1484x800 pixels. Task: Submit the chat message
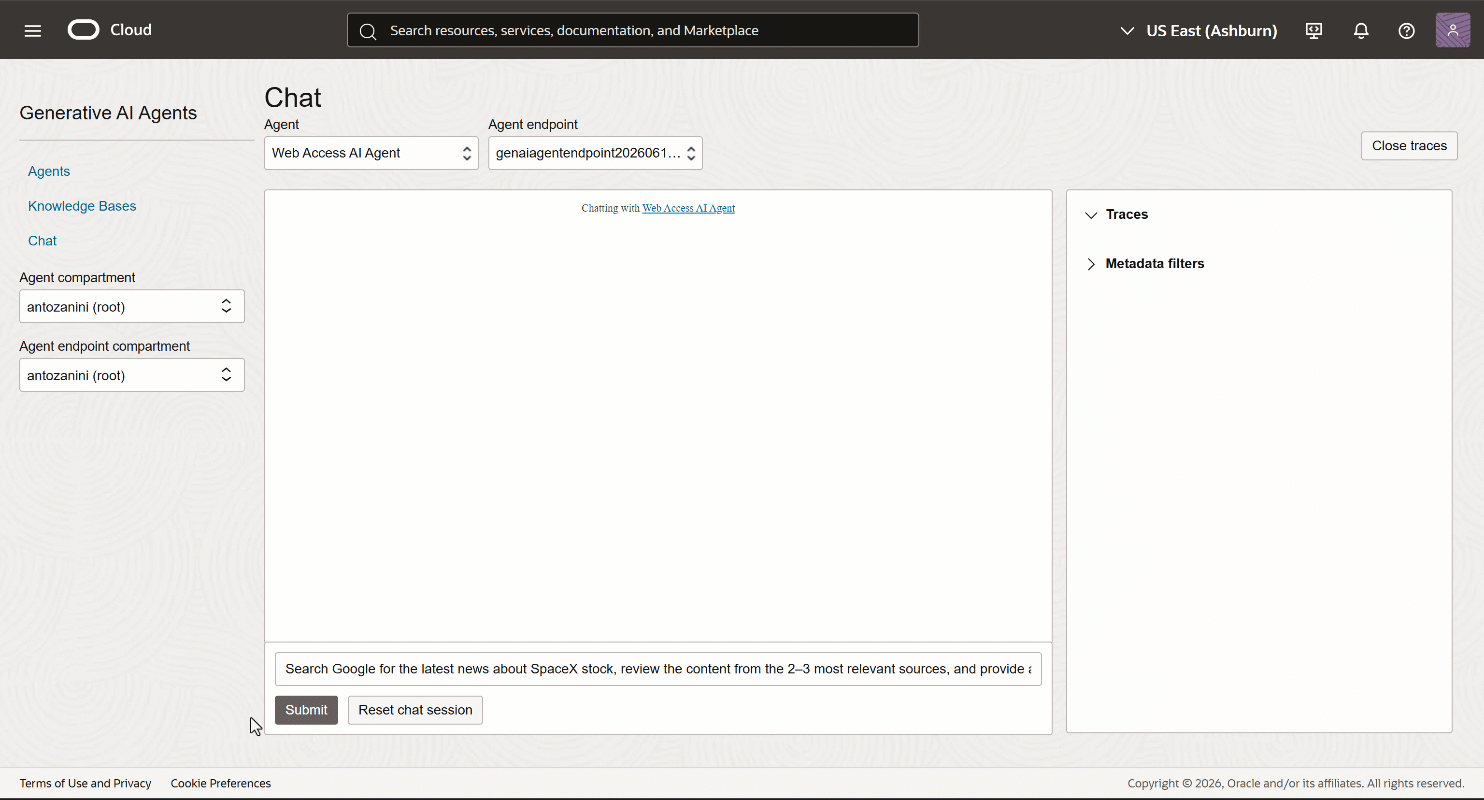point(306,710)
